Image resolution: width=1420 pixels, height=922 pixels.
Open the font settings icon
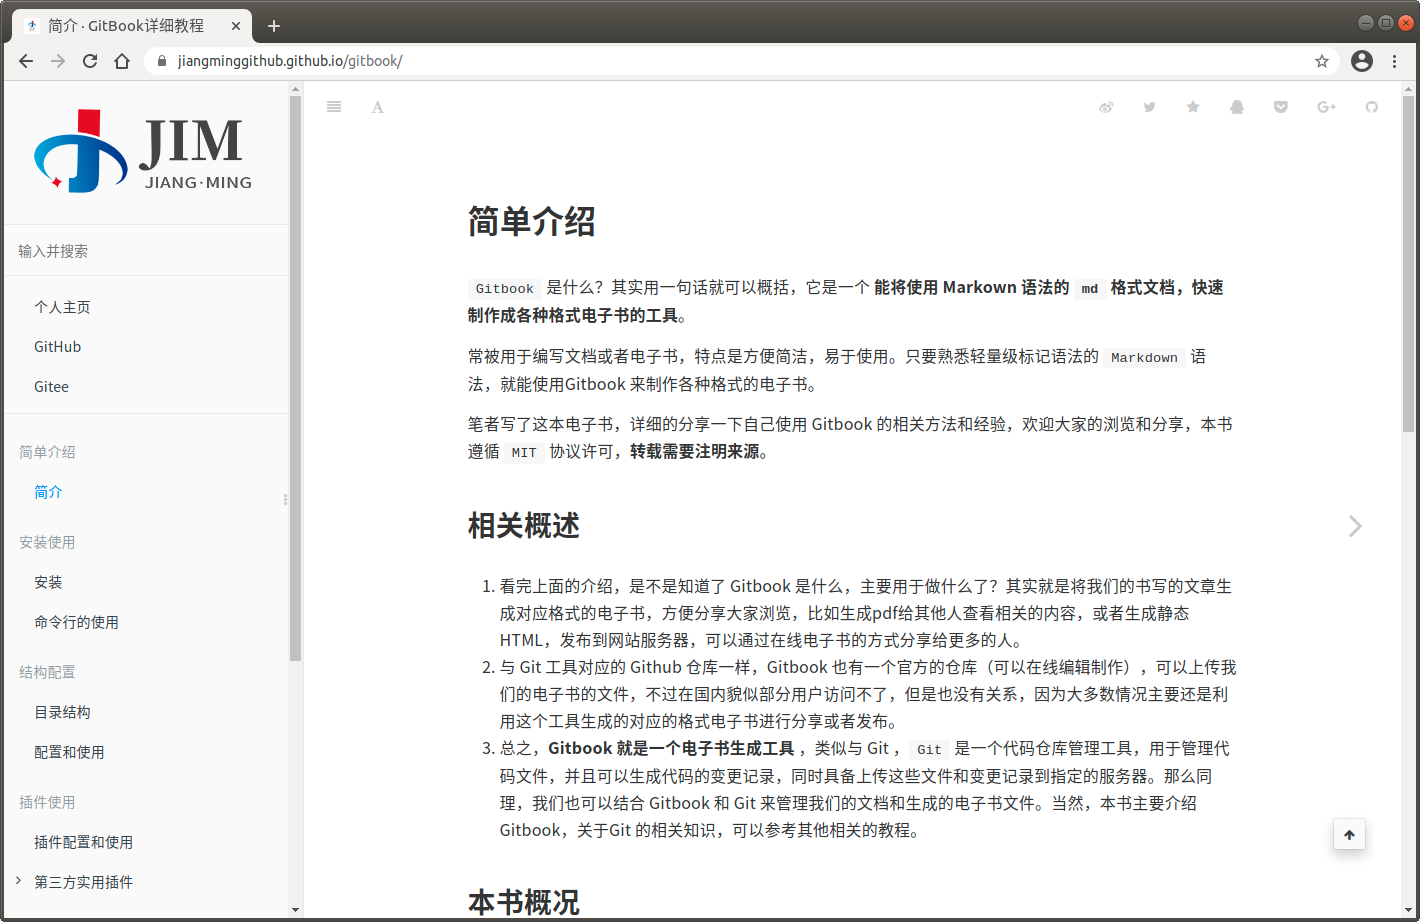378,107
